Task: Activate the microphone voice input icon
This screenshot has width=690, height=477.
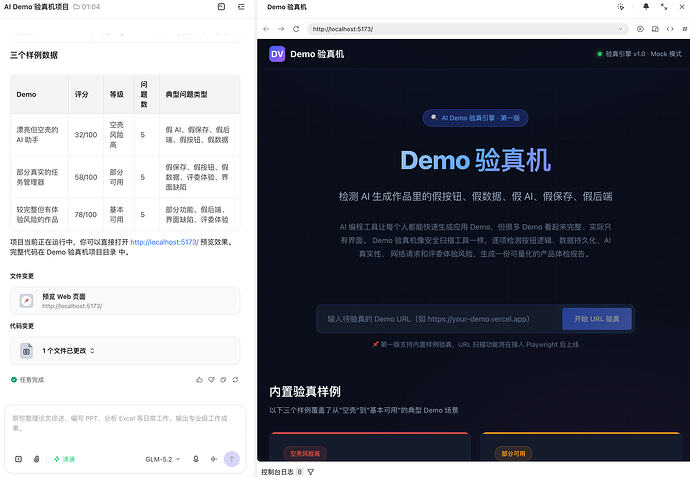Action: pyautogui.click(x=196, y=459)
